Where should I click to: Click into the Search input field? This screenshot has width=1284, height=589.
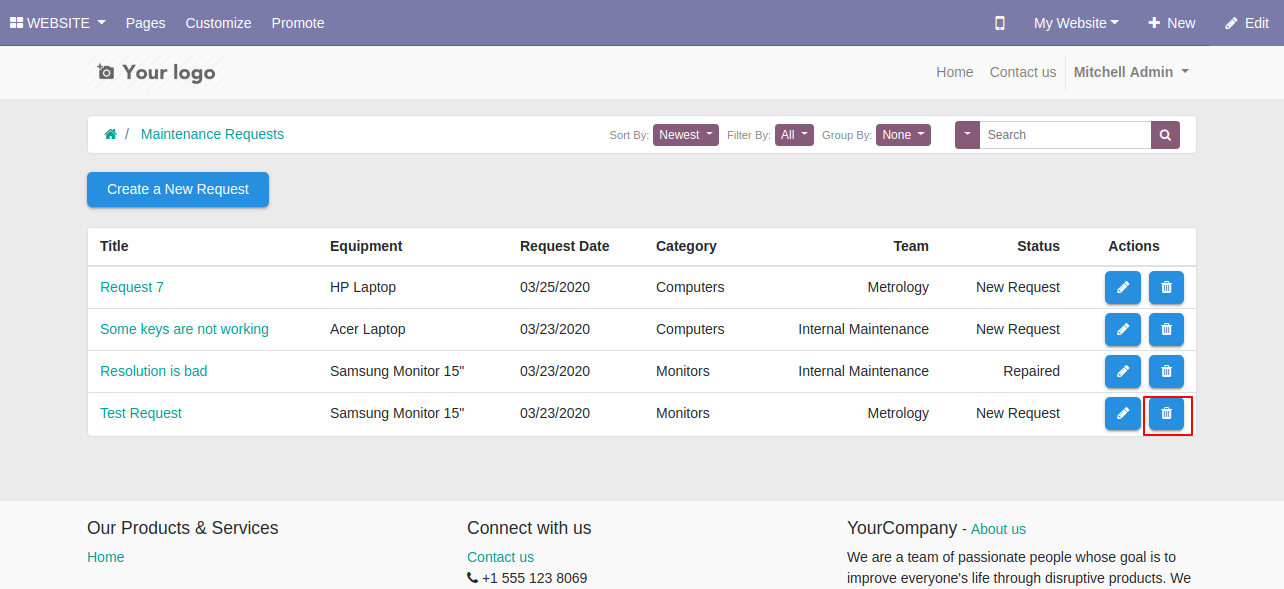click(1065, 135)
